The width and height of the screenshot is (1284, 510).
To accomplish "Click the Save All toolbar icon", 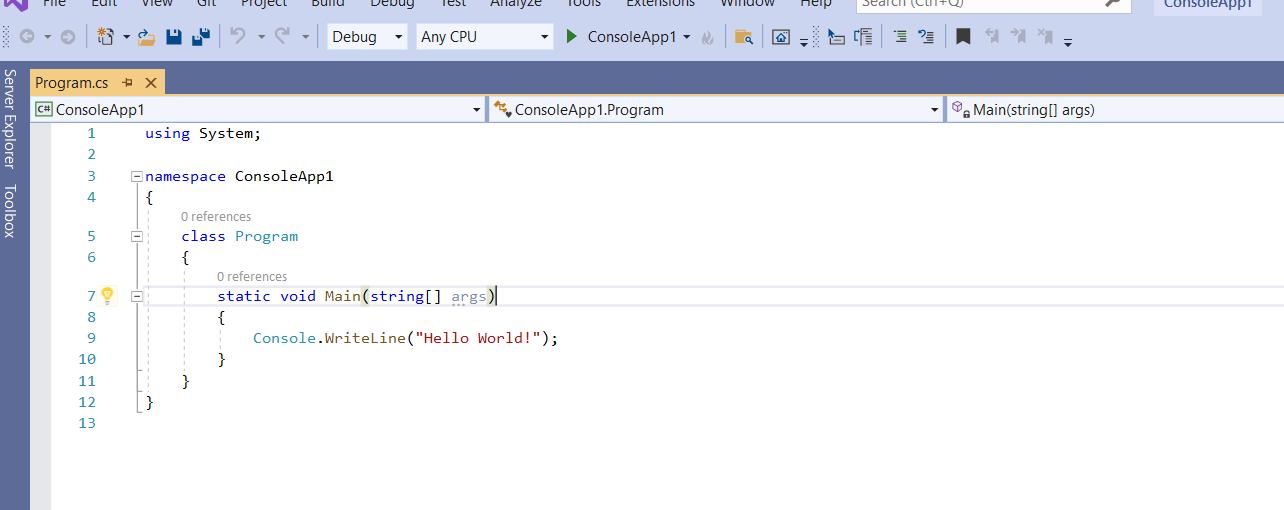I will 201,37.
